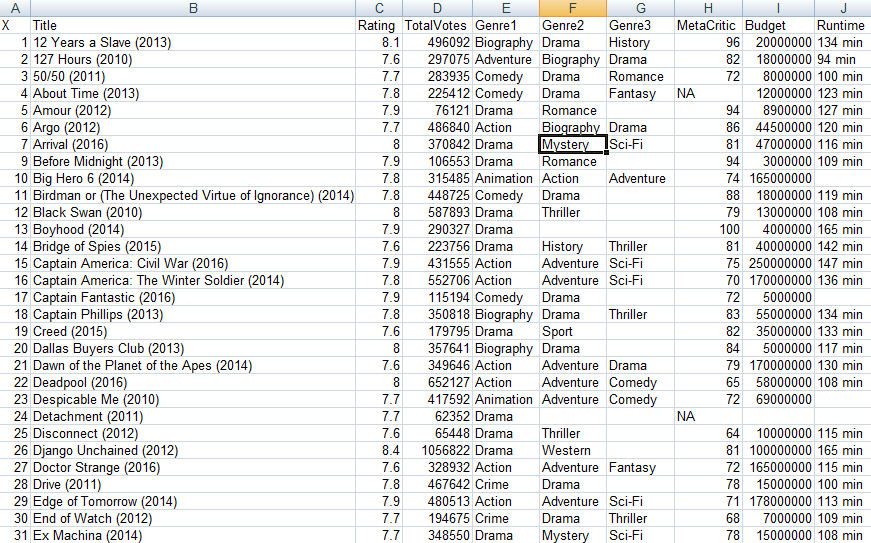Click the Genre3 header cell
Image resolution: width=871 pixels, height=543 pixels.
[x=640, y=26]
